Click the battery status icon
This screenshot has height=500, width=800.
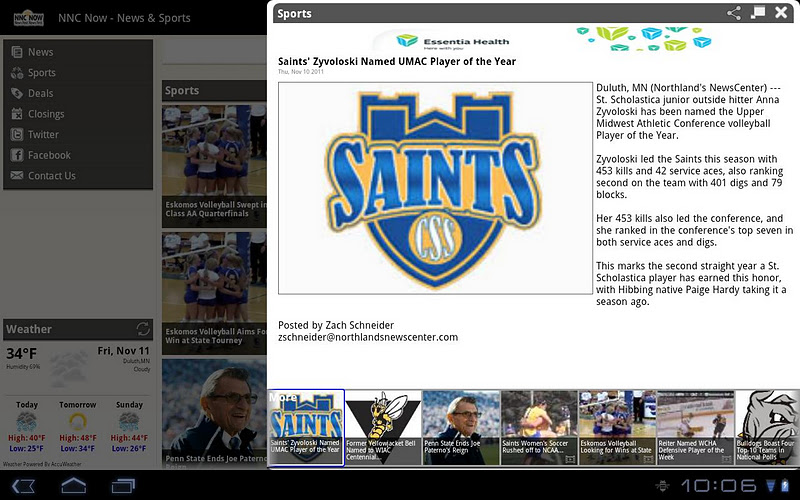pyautogui.click(x=783, y=485)
